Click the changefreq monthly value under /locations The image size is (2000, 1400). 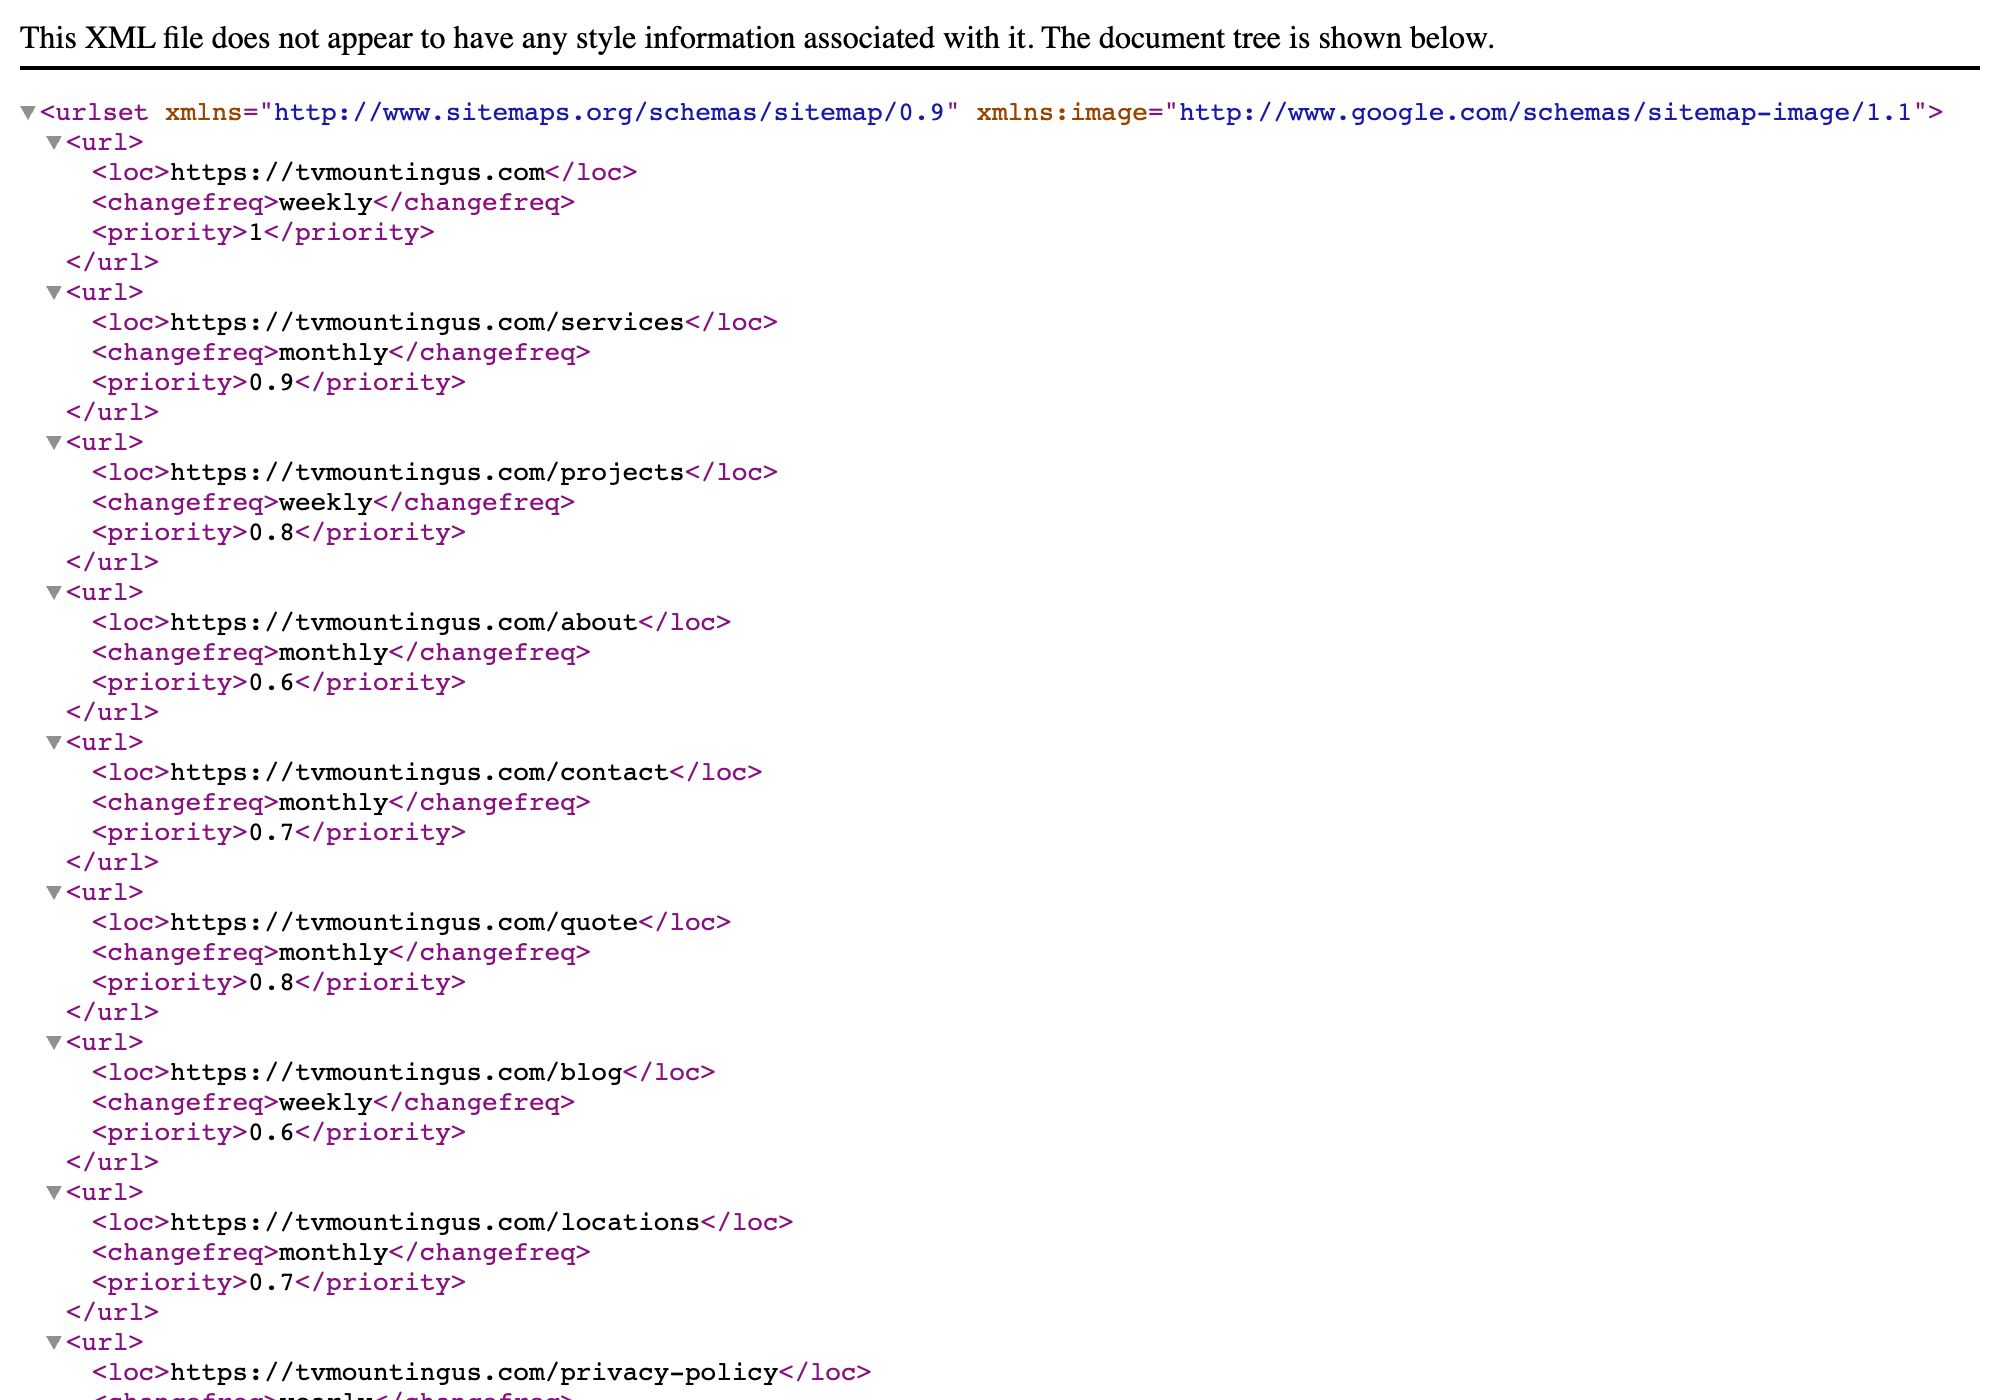point(334,1252)
